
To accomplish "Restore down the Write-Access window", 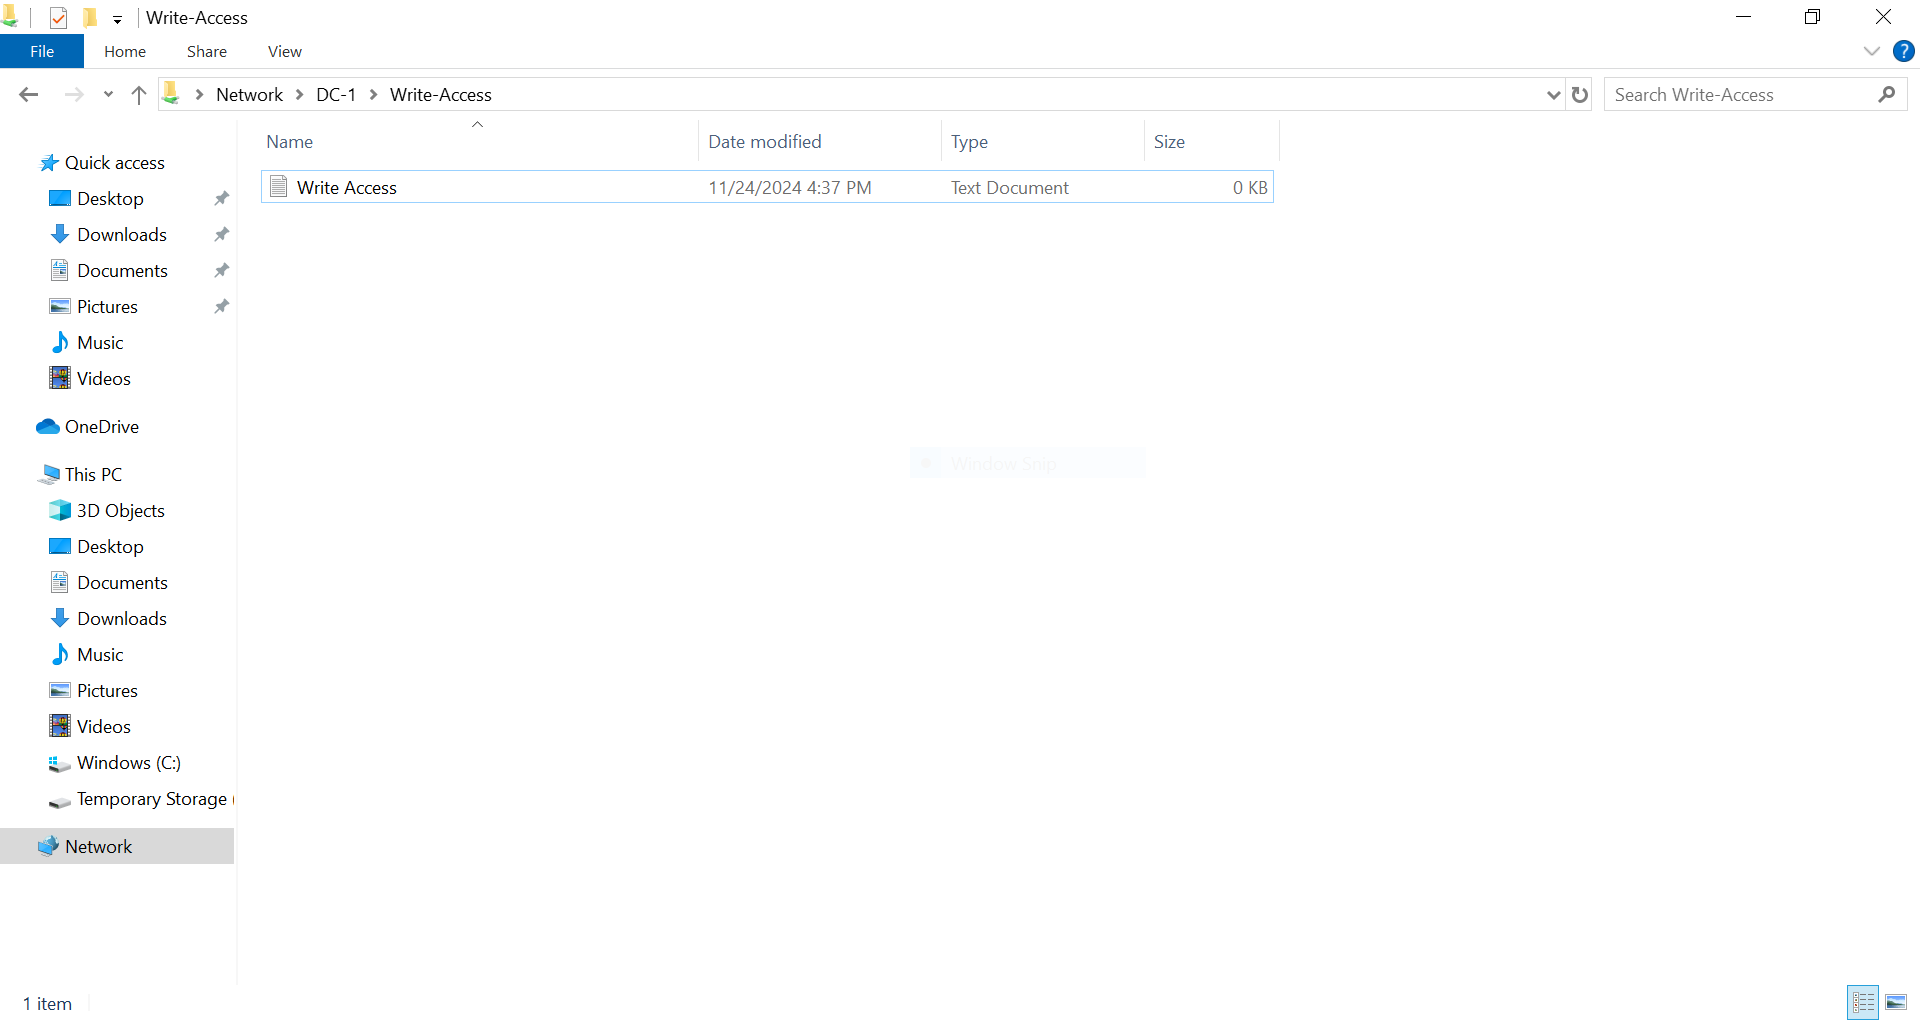I will click(x=1812, y=17).
